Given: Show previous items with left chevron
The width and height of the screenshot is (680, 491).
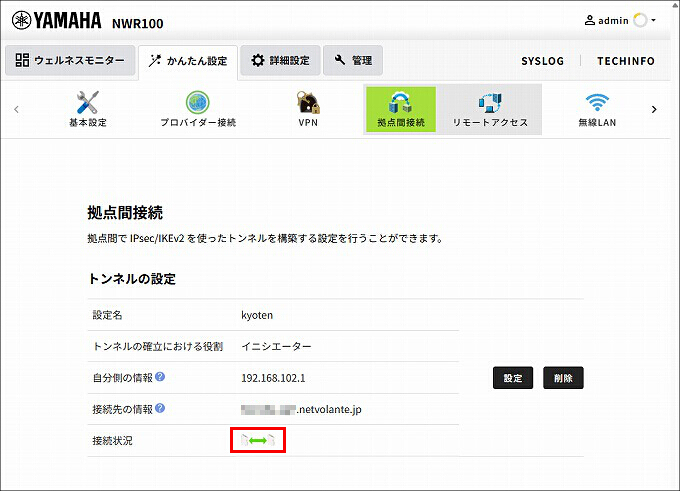Looking at the screenshot, I should click(16, 109).
